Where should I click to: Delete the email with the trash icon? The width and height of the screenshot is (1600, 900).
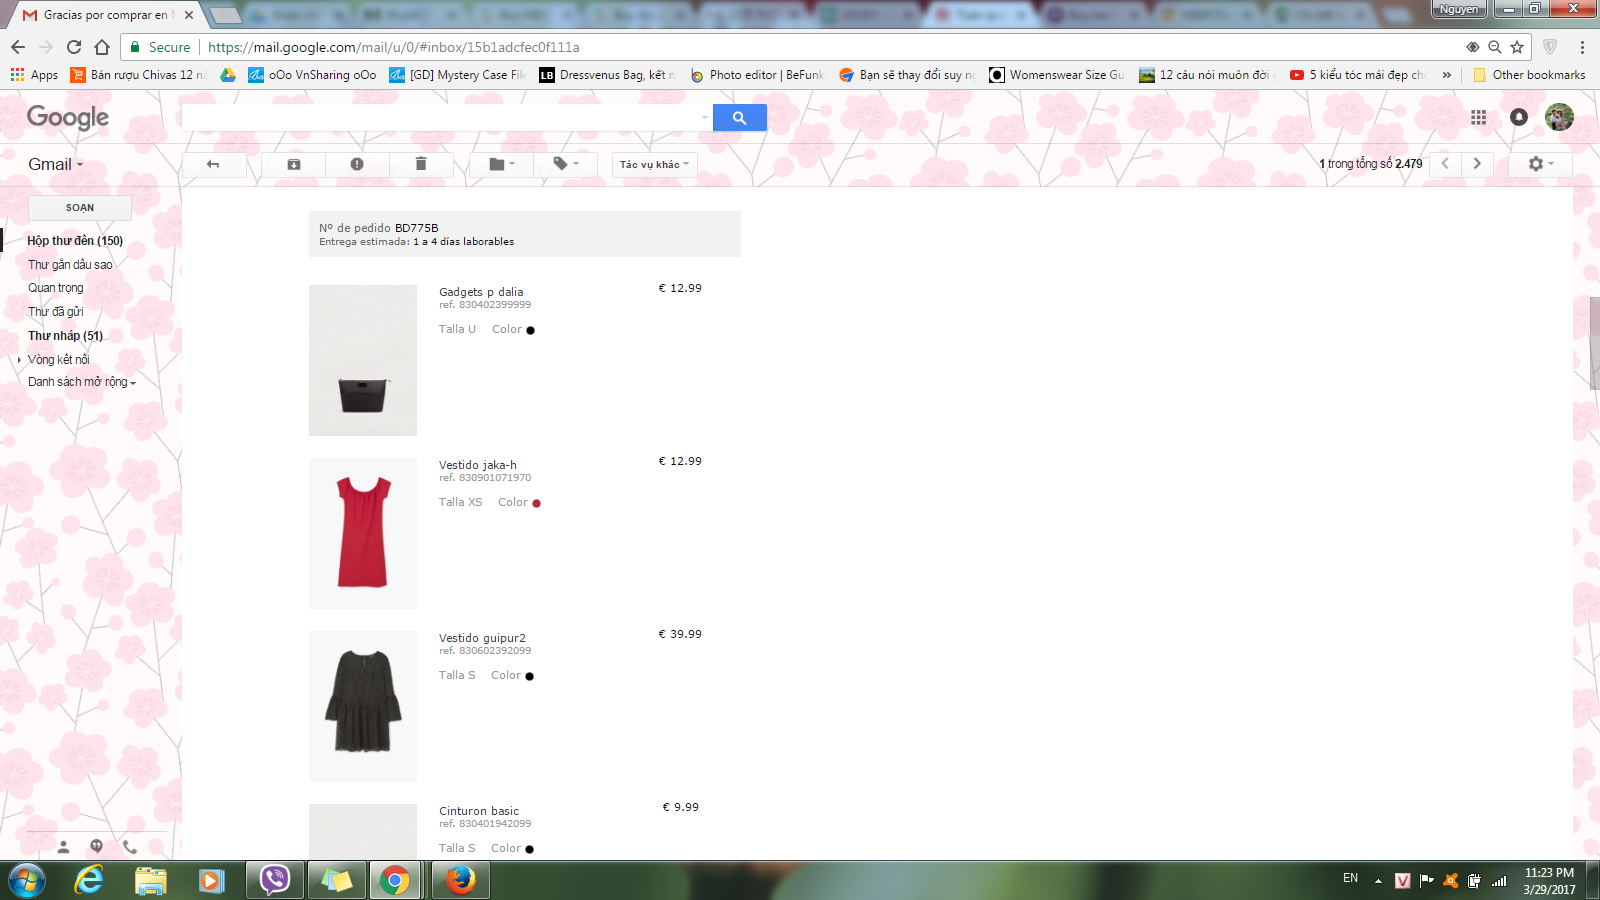click(x=421, y=164)
